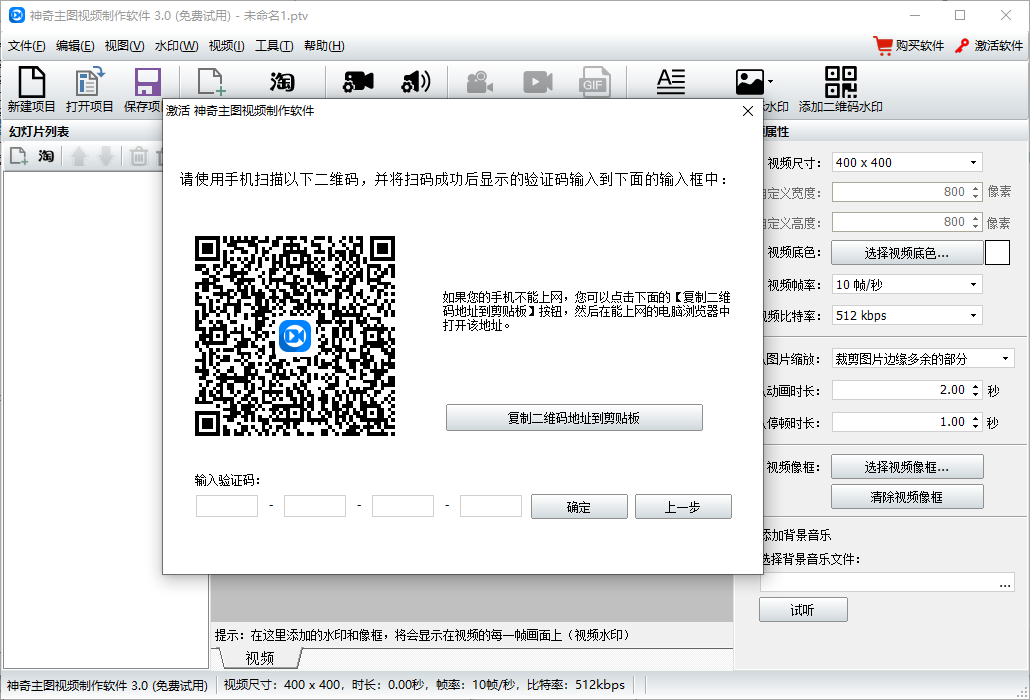Click the ... browse button for background music
Viewport: 1030px width, 700px height.
1005,582
